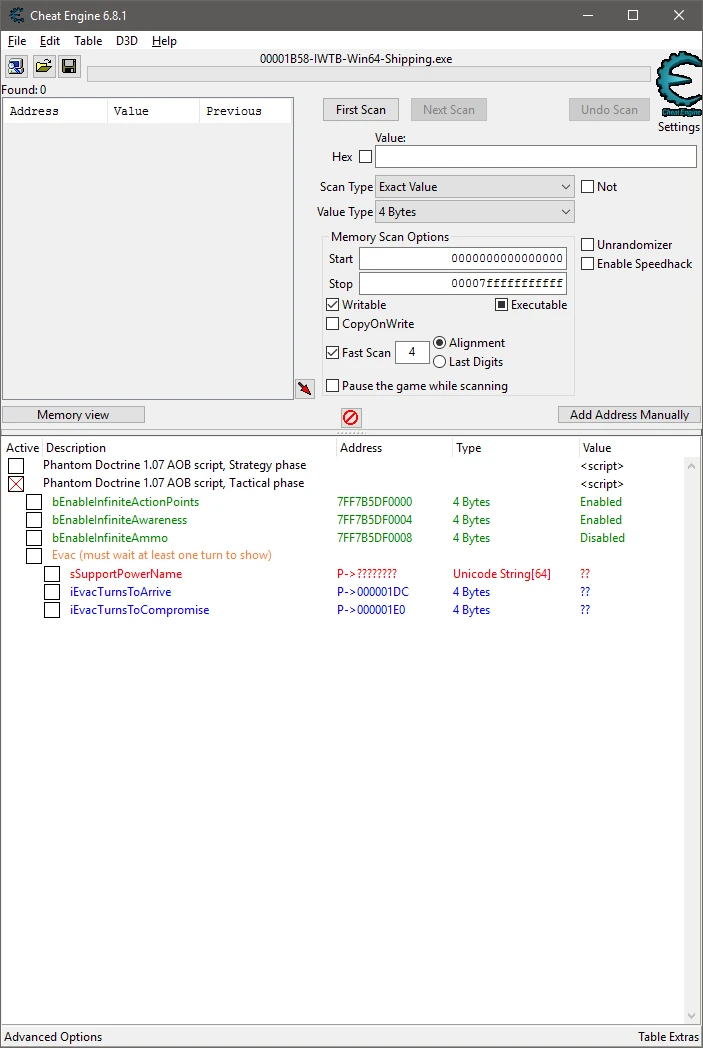This screenshot has width=703, height=1048.
Task: Toggle the Evac group checkbox
Action: pyautogui.click(x=34, y=555)
